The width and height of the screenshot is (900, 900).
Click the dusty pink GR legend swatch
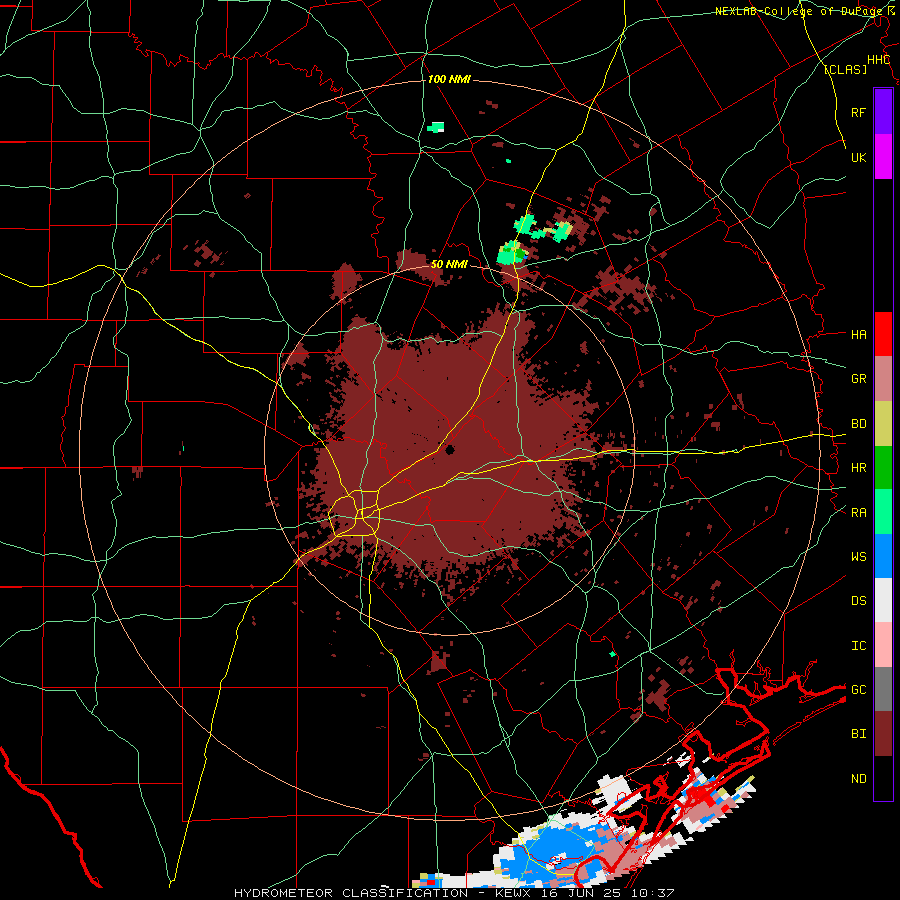coord(883,379)
